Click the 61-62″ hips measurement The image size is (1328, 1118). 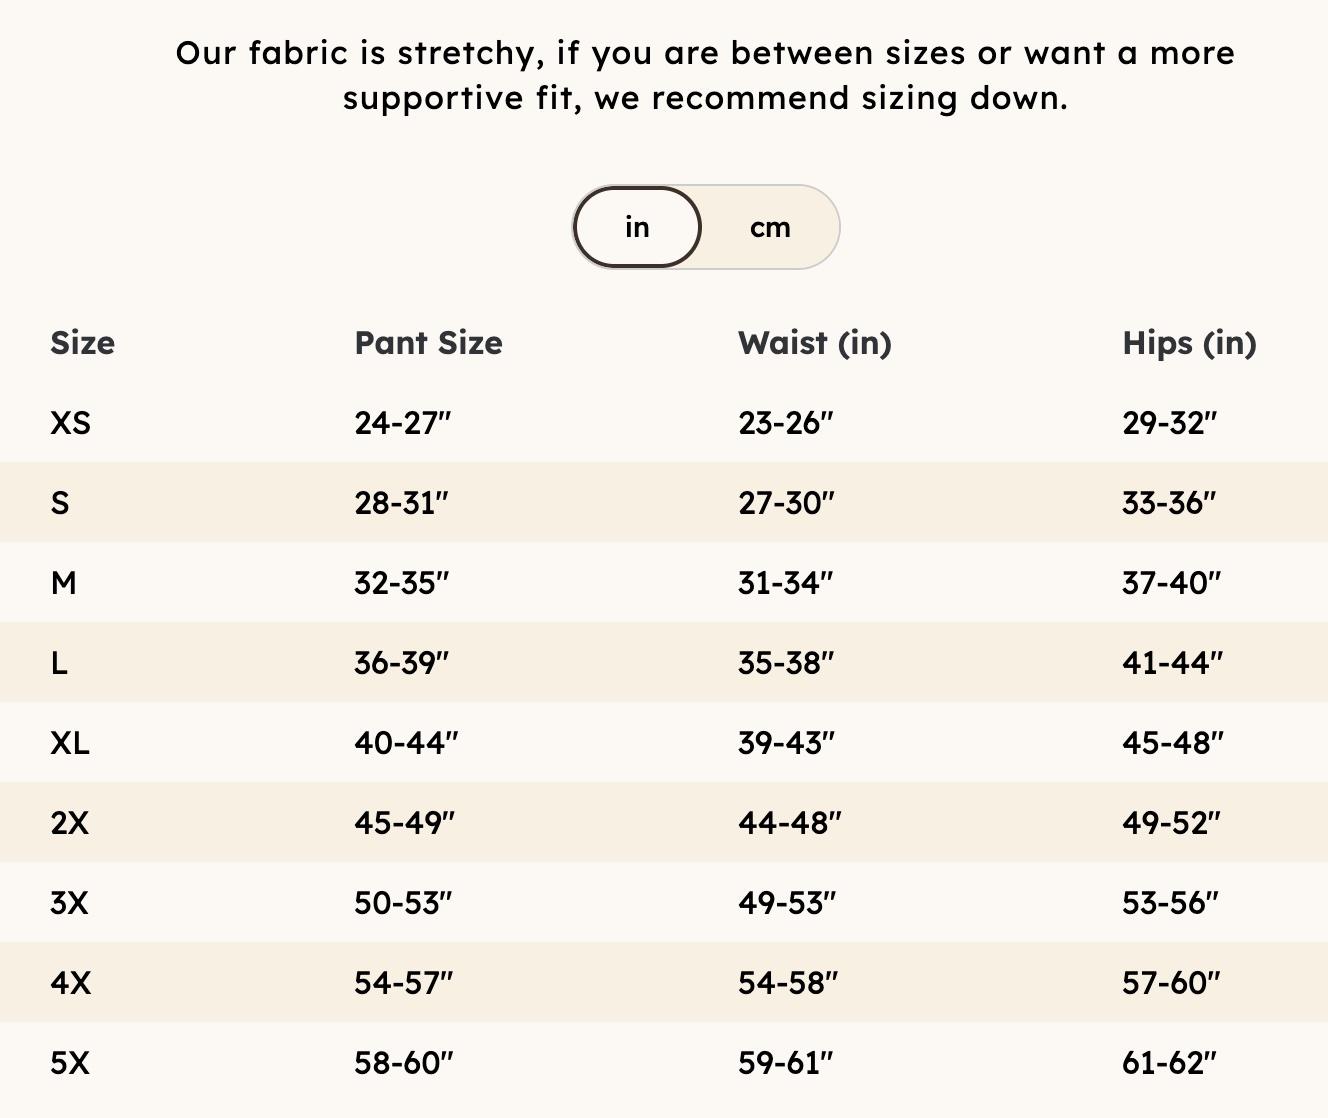pos(1170,1063)
